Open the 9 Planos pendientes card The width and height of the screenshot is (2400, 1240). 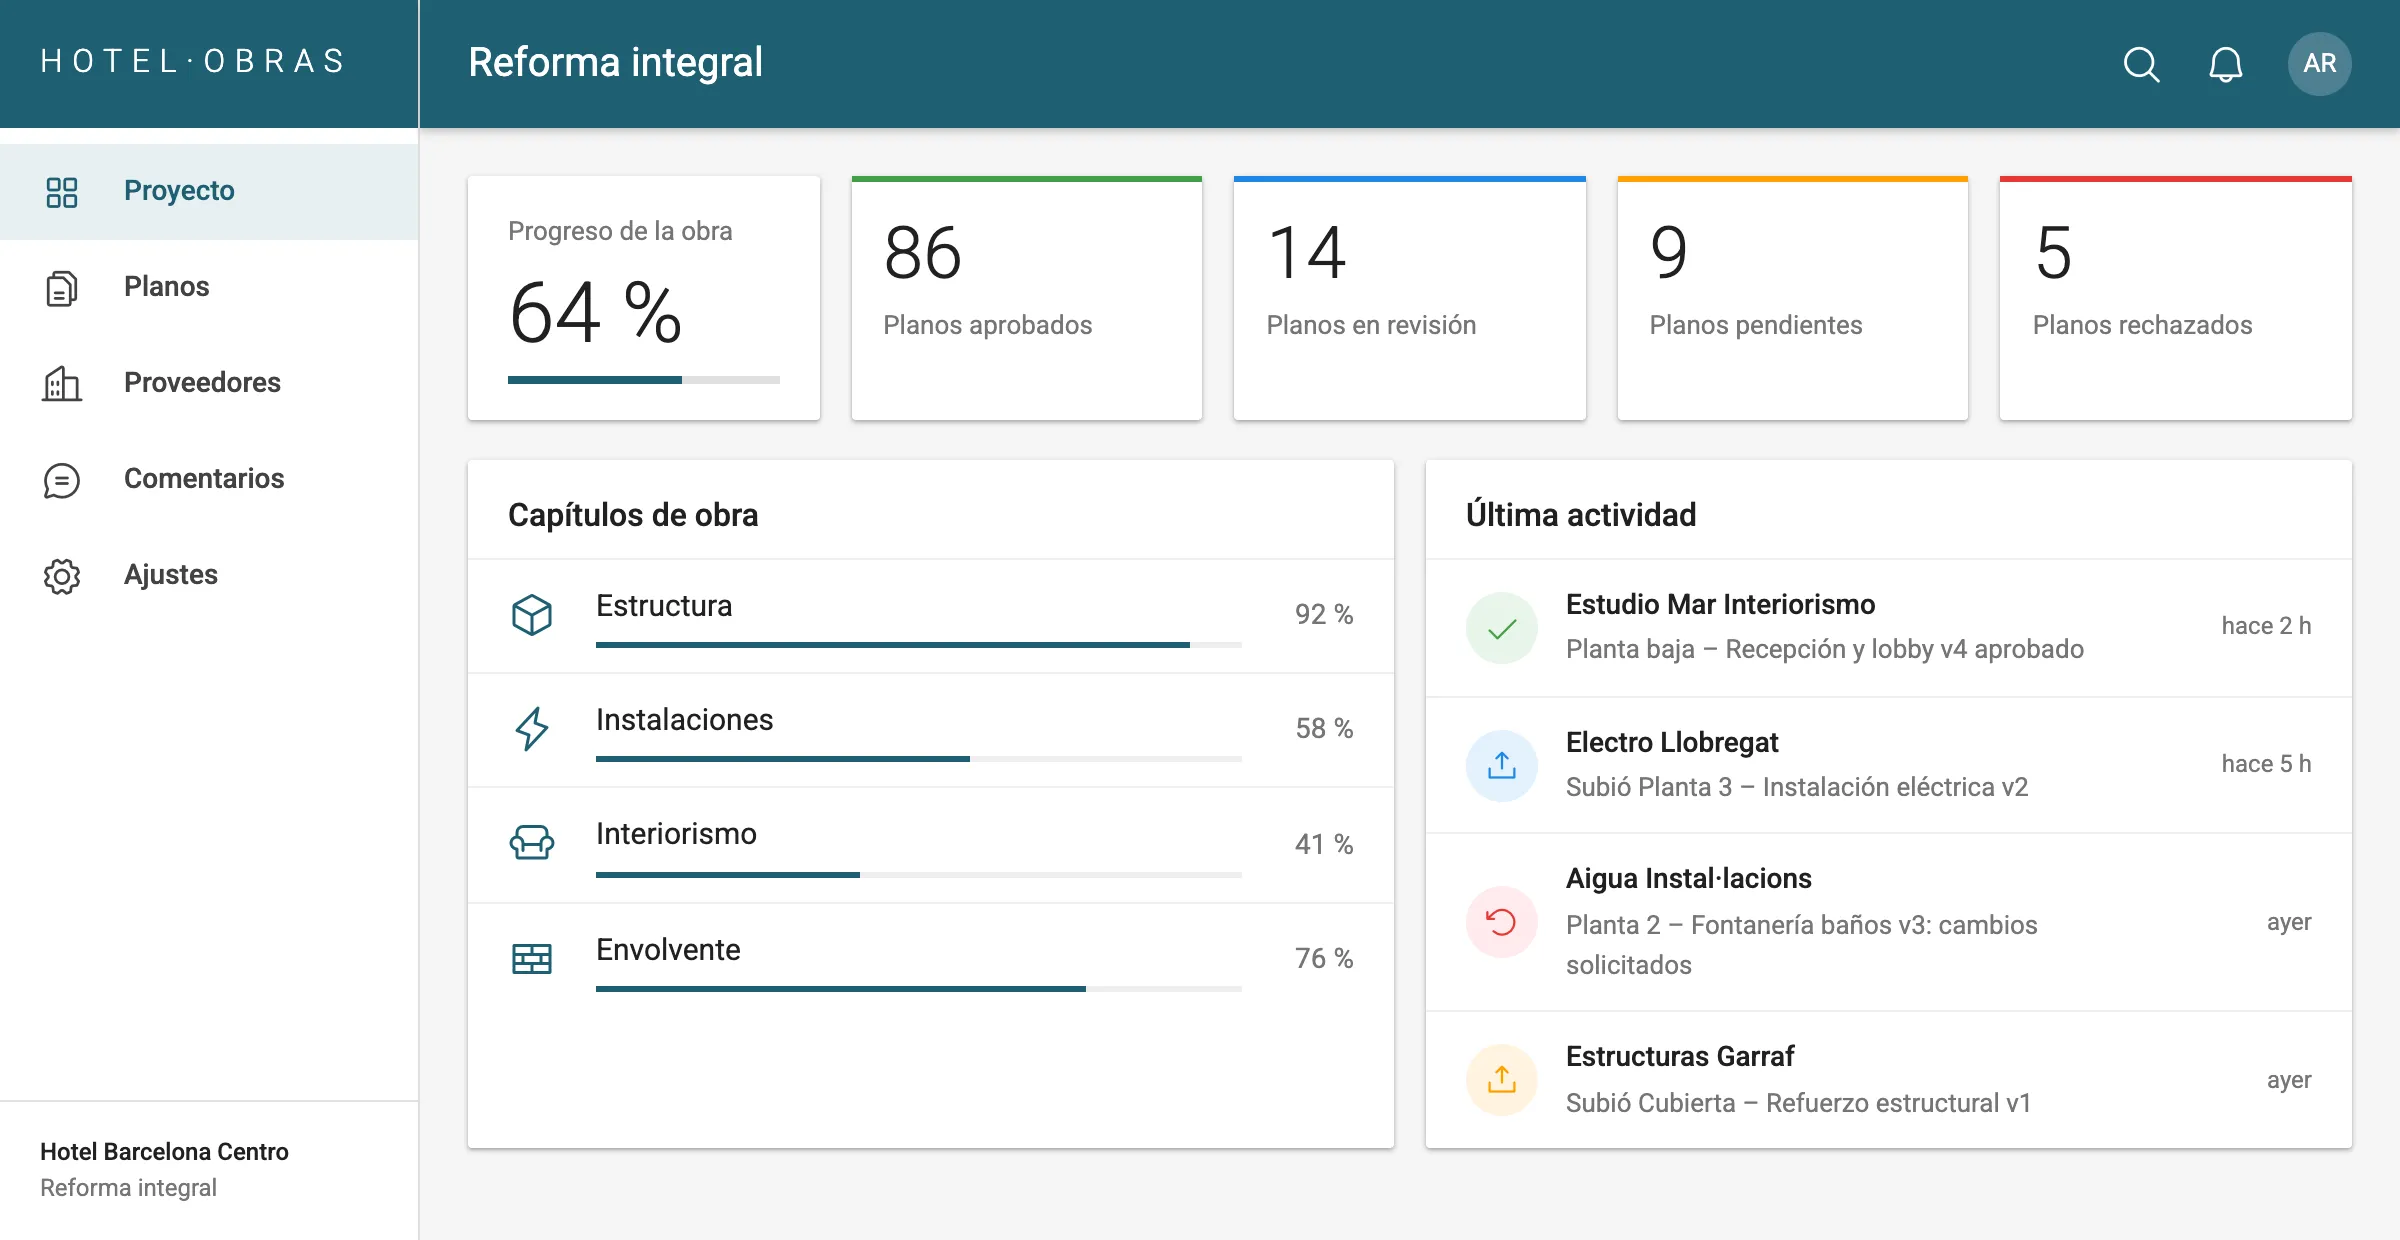[x=1793, y=298]
